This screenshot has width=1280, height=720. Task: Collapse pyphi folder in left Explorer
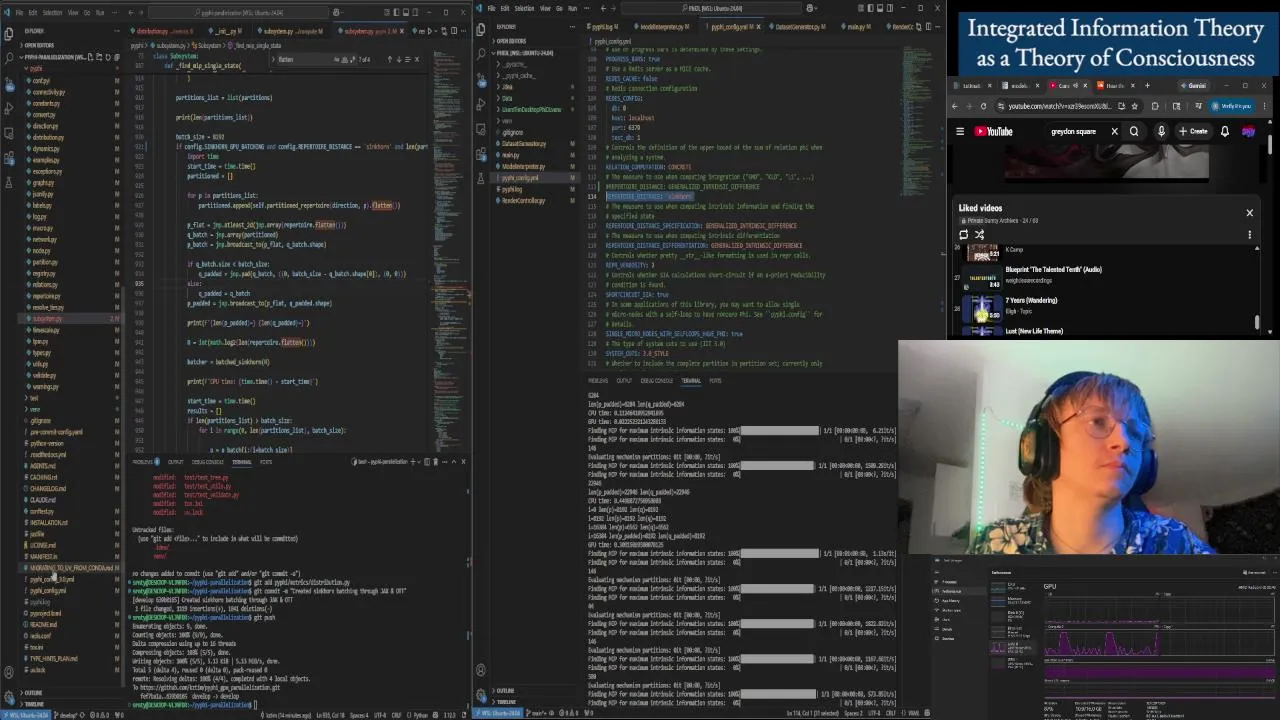pos(34,68)
